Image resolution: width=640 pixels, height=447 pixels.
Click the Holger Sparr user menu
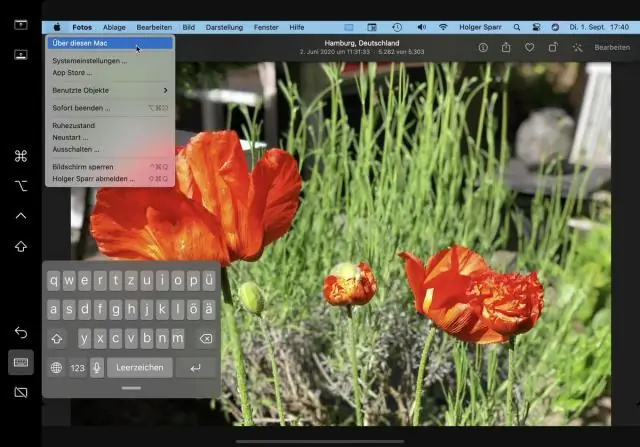(480, 27)
